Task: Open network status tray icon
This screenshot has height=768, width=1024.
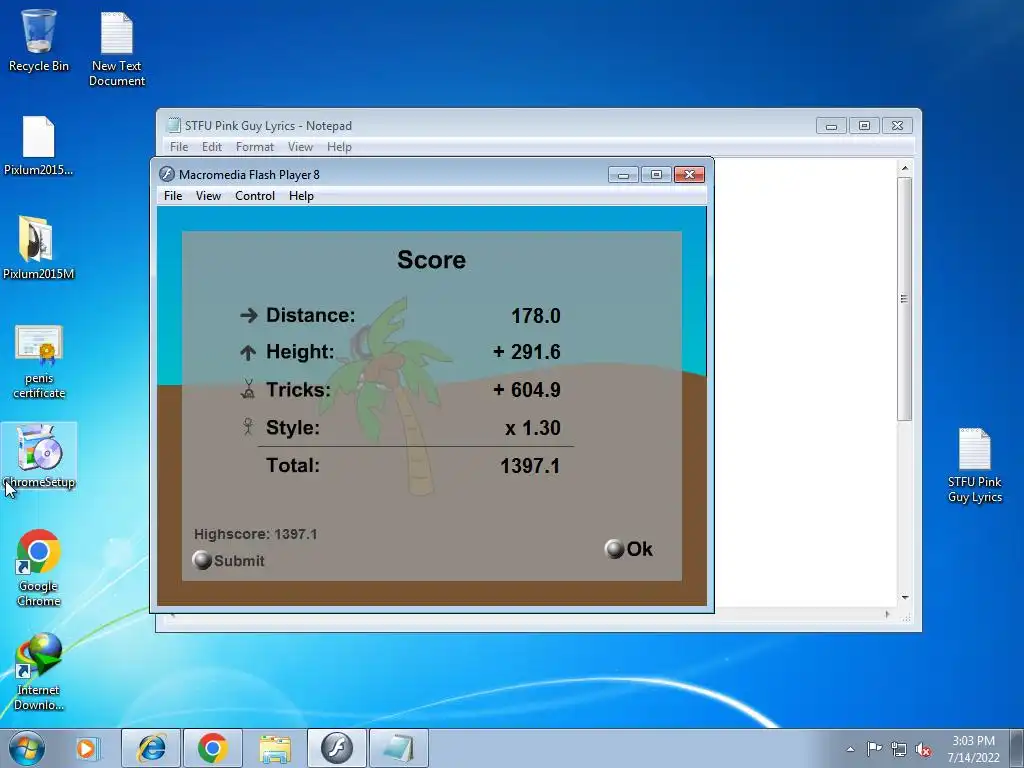Action: click(899, 749)
